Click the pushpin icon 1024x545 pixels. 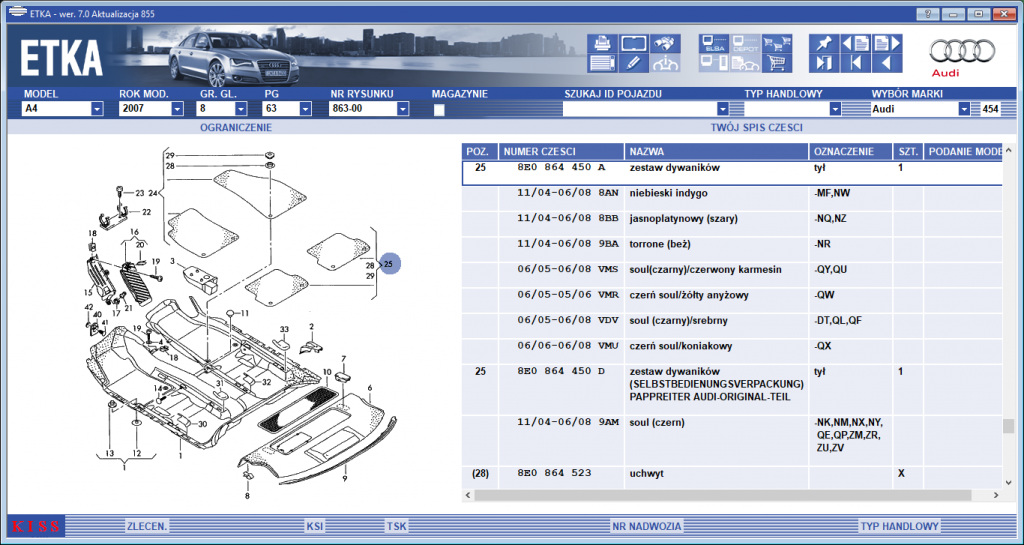(824, 44)
